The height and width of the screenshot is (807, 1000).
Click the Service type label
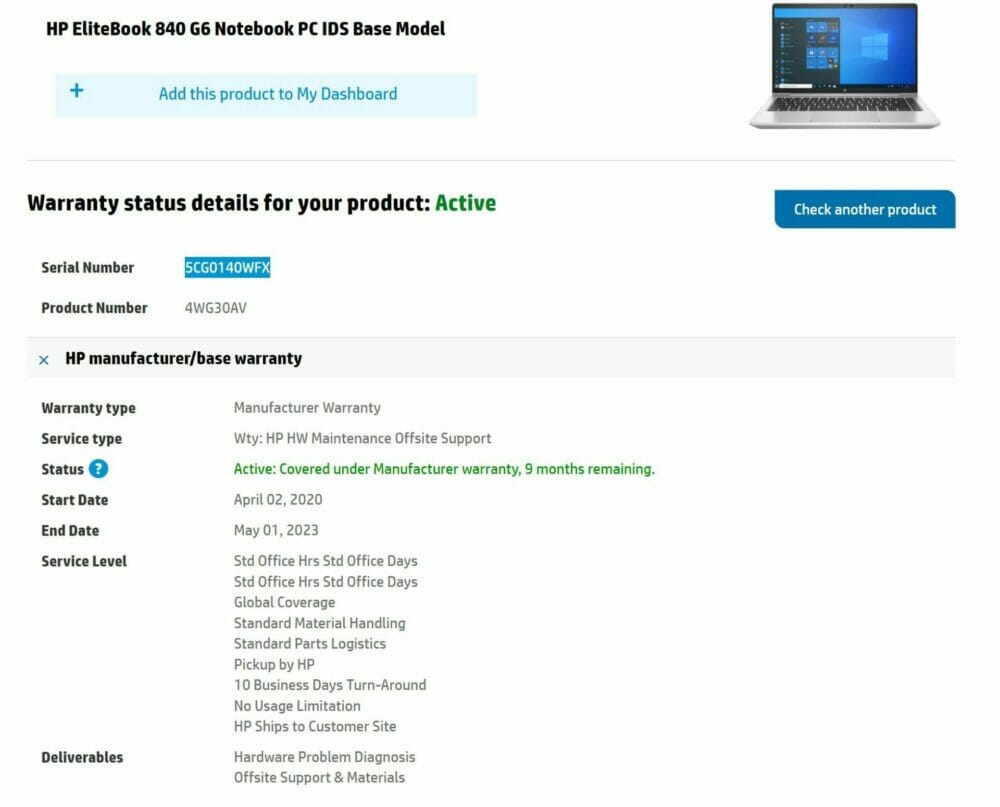[81, 439]
